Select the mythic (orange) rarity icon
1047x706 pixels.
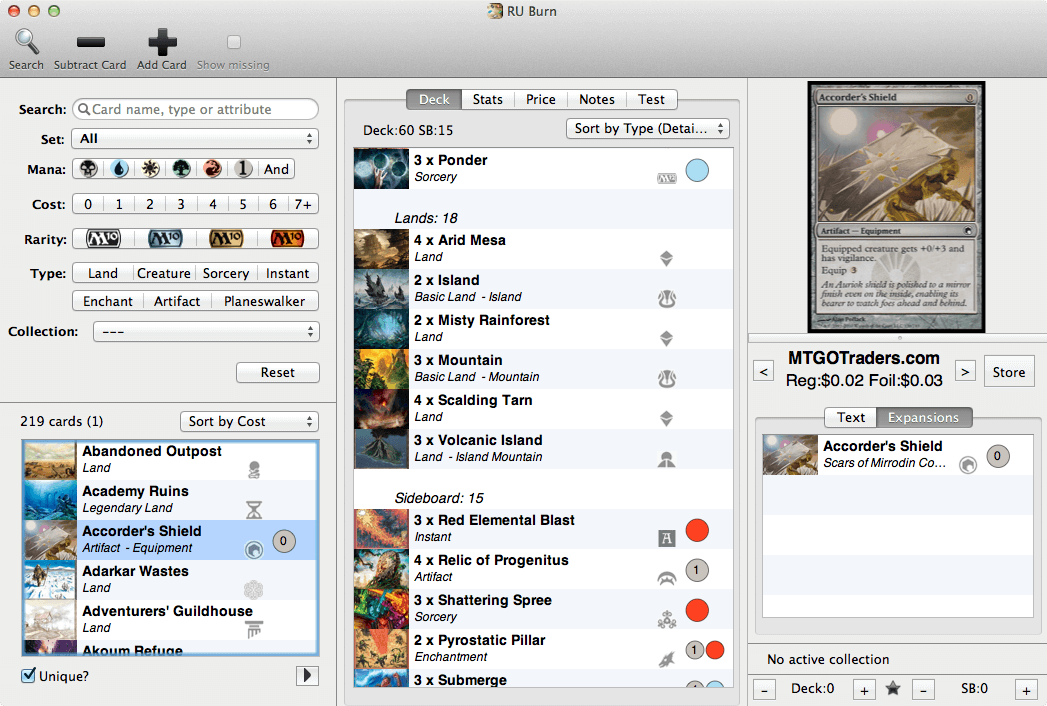pos(287,238)
